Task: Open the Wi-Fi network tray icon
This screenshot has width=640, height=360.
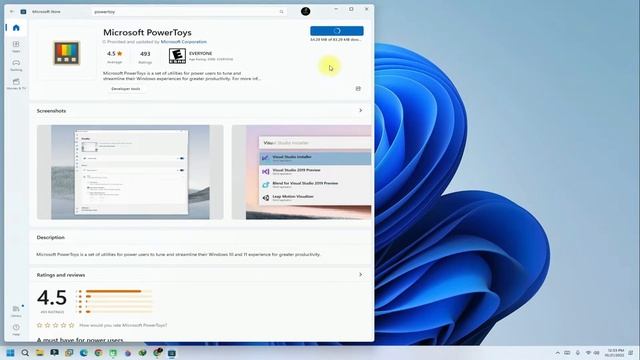Action: tap(588, 353)
